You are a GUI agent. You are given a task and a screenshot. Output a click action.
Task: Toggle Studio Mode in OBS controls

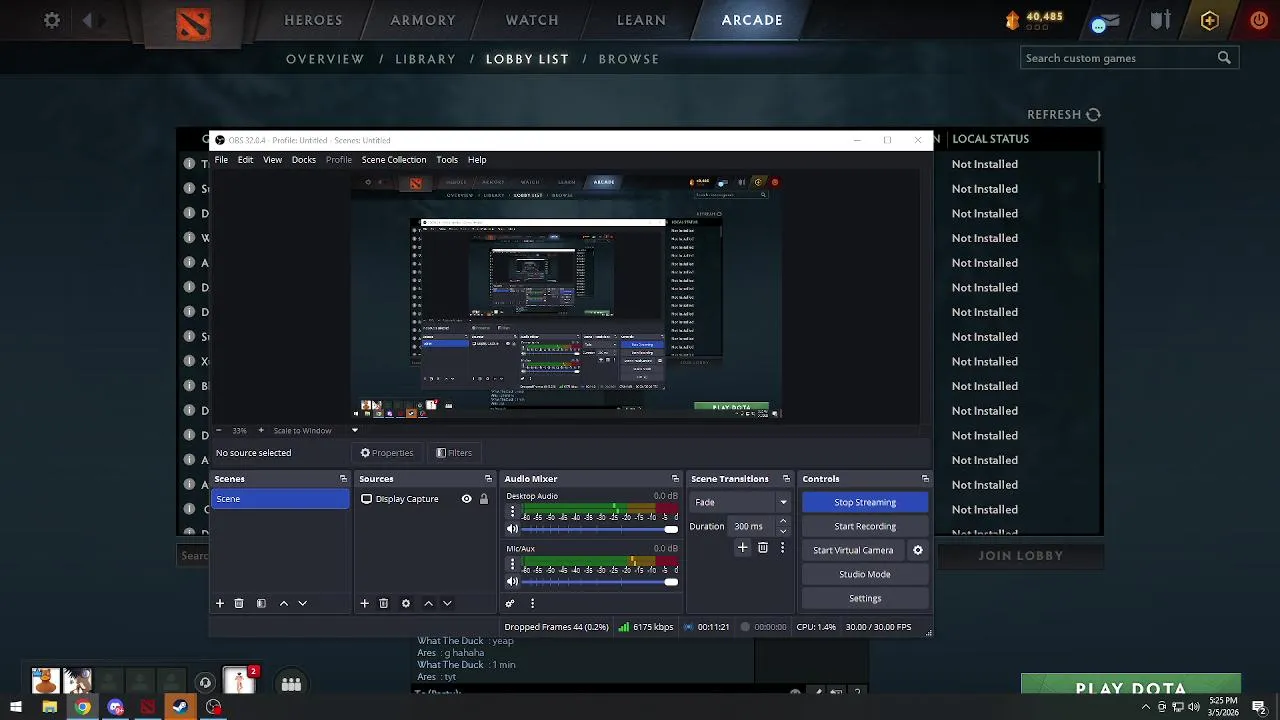point(865,574)
